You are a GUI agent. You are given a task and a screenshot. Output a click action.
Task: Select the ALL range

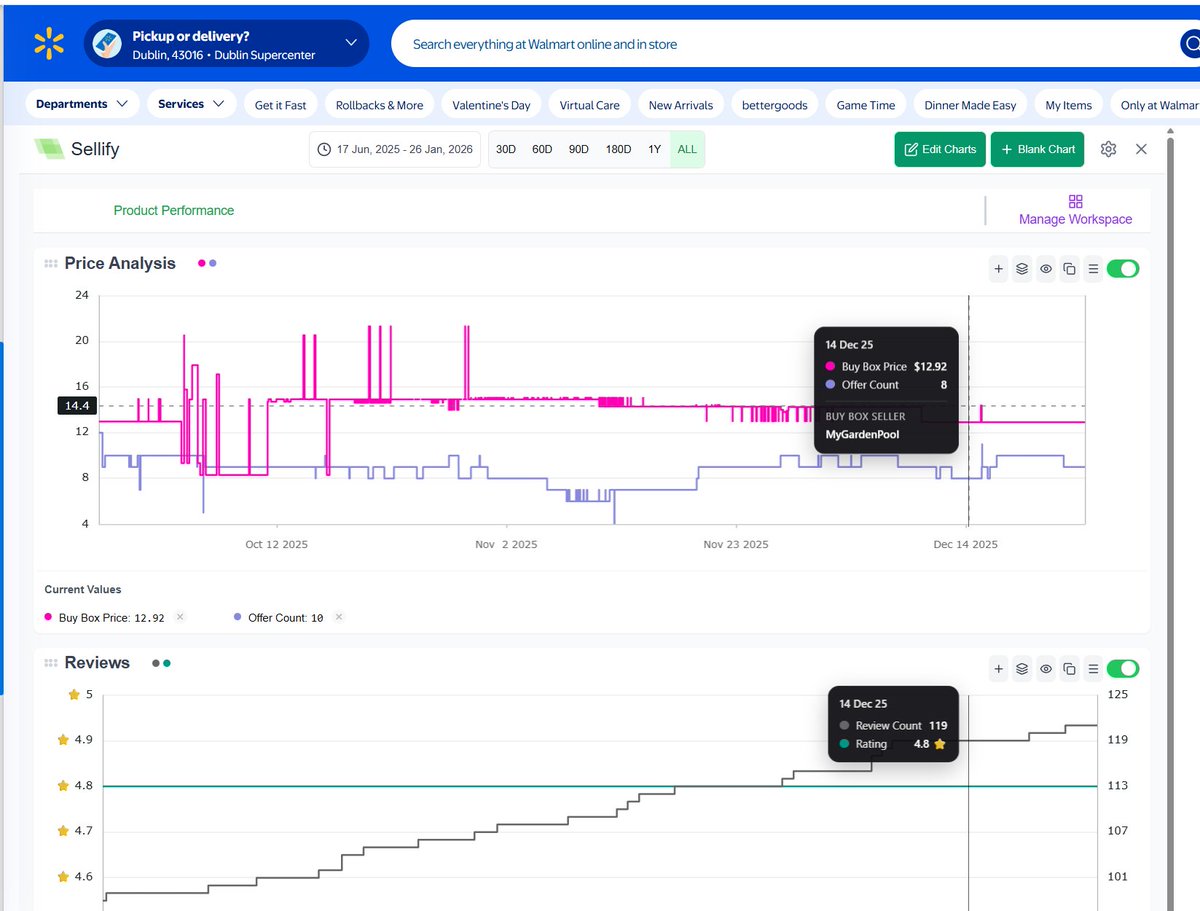pyautogui.click(x=687, y=149)
